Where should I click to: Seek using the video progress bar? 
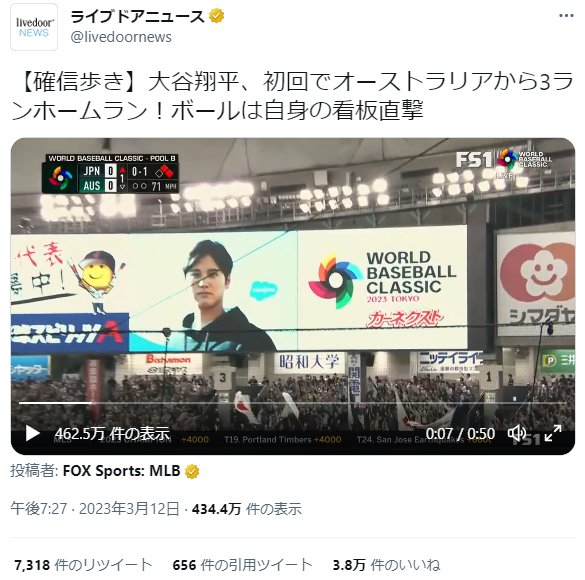[x=292, y=403]
